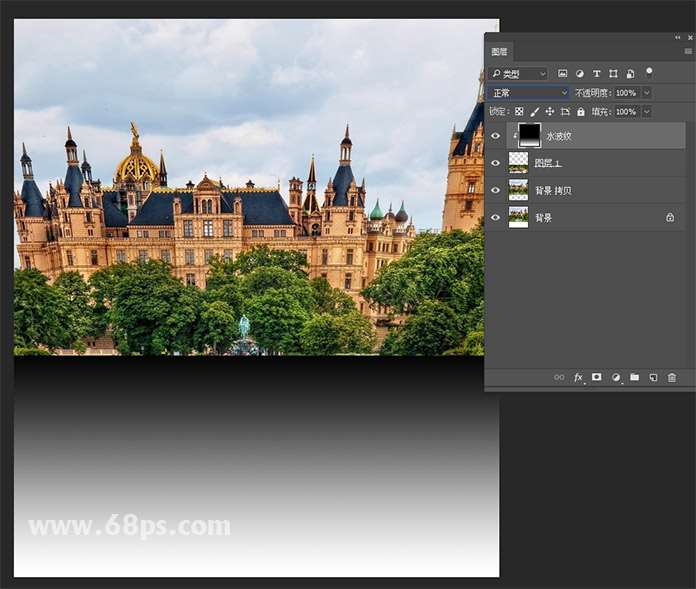Click the delete layer trash icon
Image resolution: width=696 pixels, height=589 pixels.
[672, 377]
